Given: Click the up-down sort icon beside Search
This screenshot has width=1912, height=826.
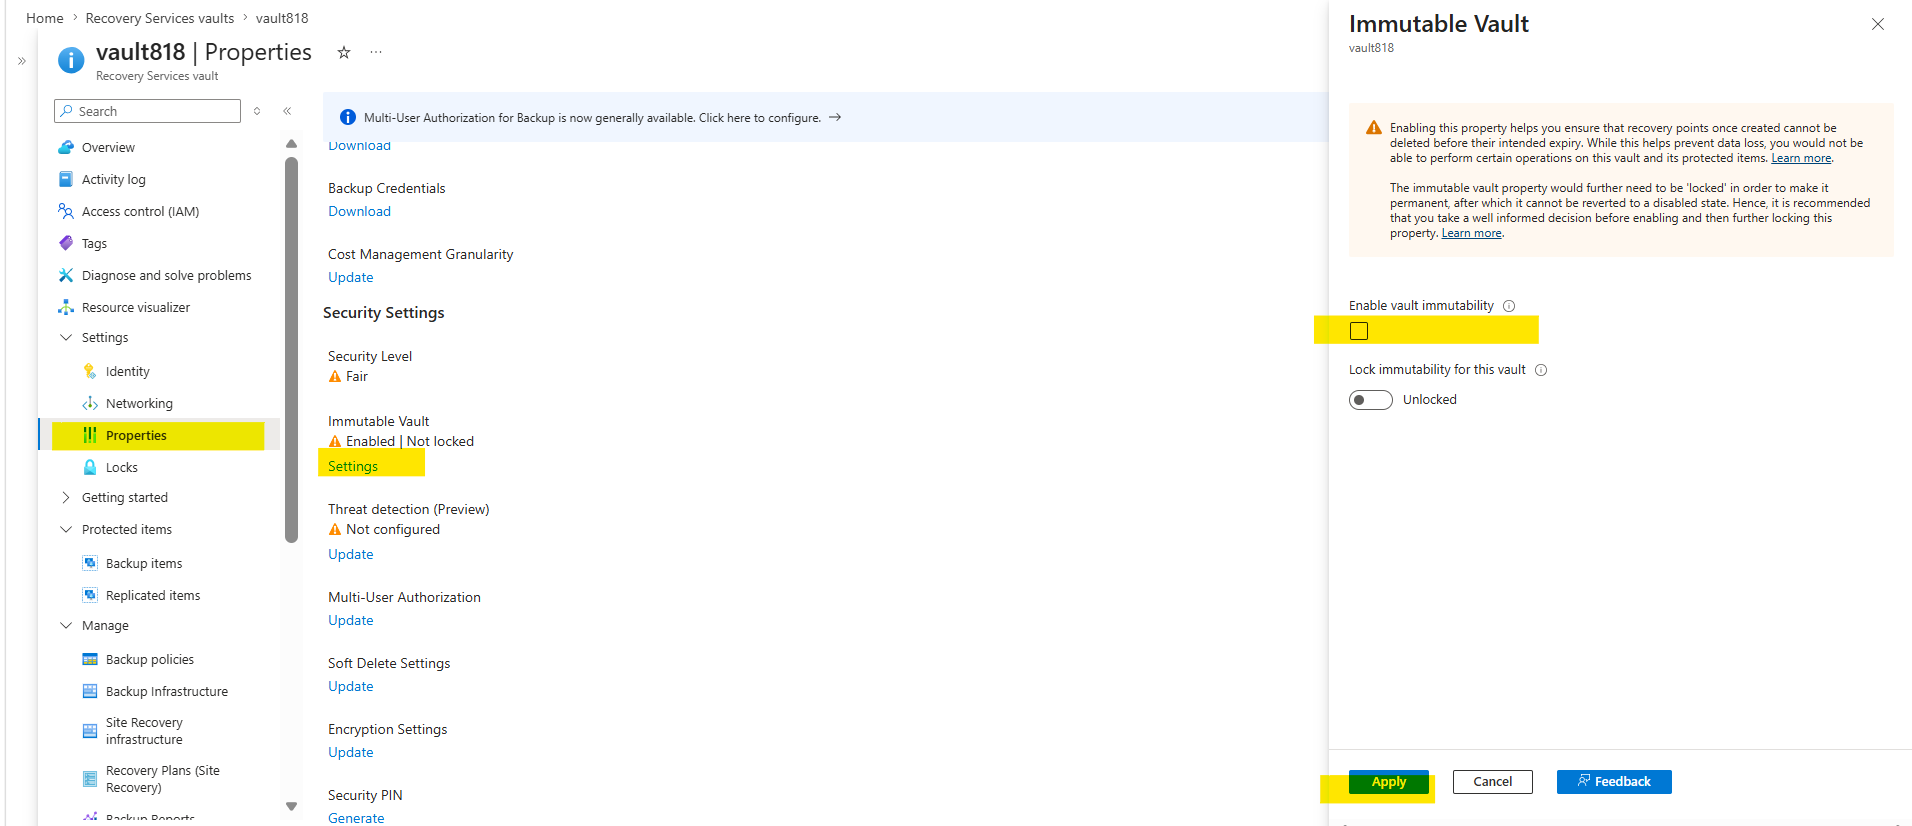Looking at the screenshot, I should (257, 111).
